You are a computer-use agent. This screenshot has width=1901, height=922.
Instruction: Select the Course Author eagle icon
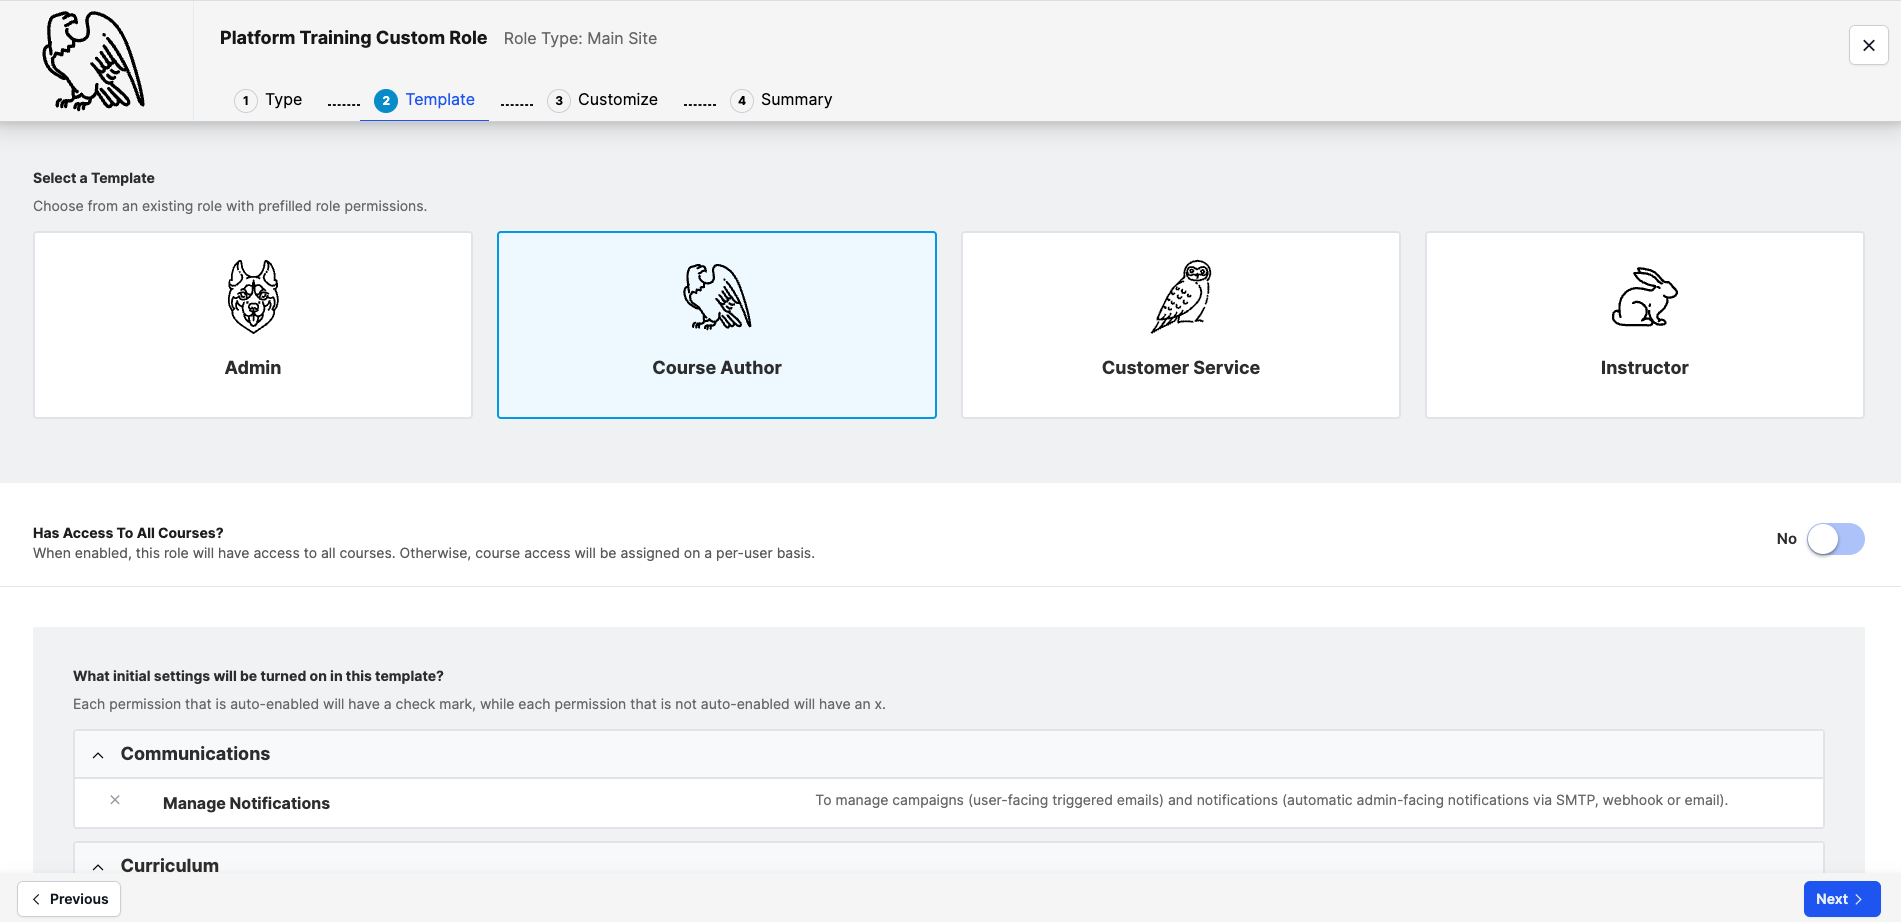click(x=717, y=297)
